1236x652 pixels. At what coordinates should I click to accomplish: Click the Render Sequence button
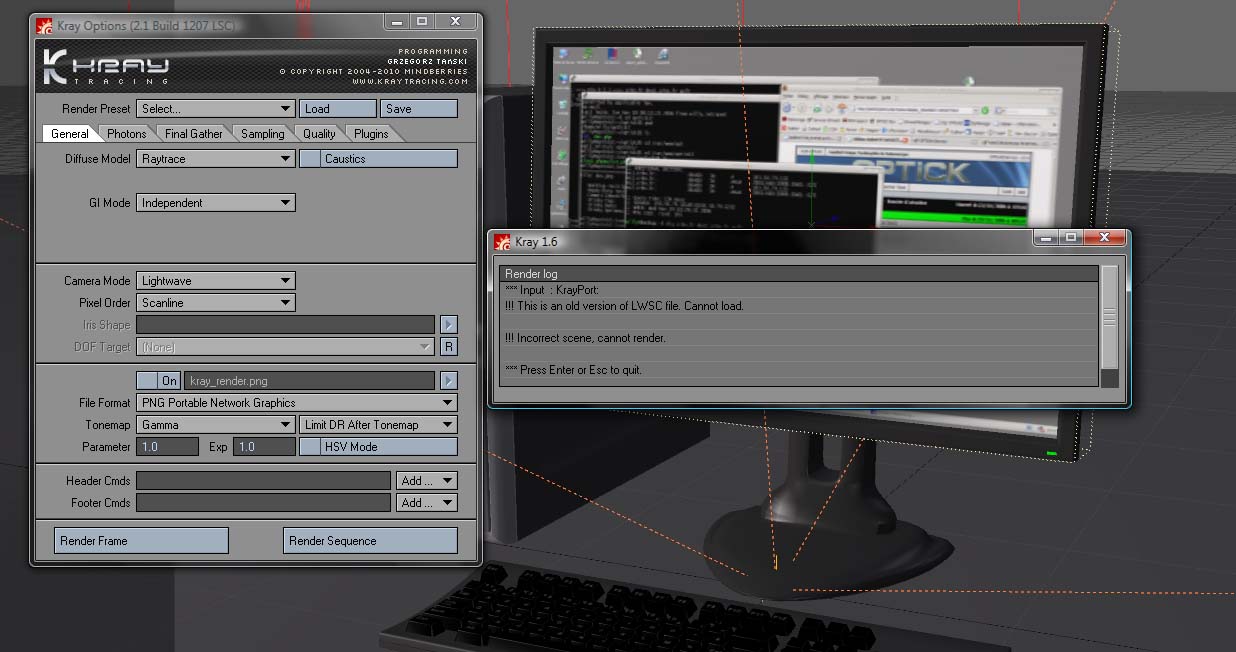[370, 541]
